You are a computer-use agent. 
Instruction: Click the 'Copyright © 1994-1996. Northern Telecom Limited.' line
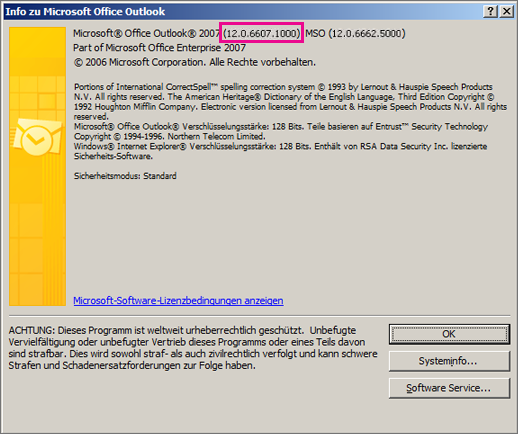[x=170, y=137]
